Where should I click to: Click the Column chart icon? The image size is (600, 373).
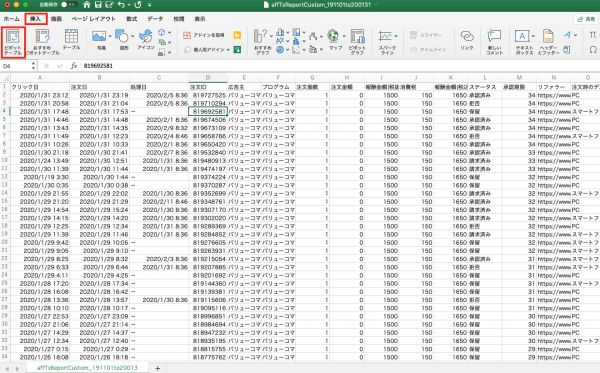[280, 33]
